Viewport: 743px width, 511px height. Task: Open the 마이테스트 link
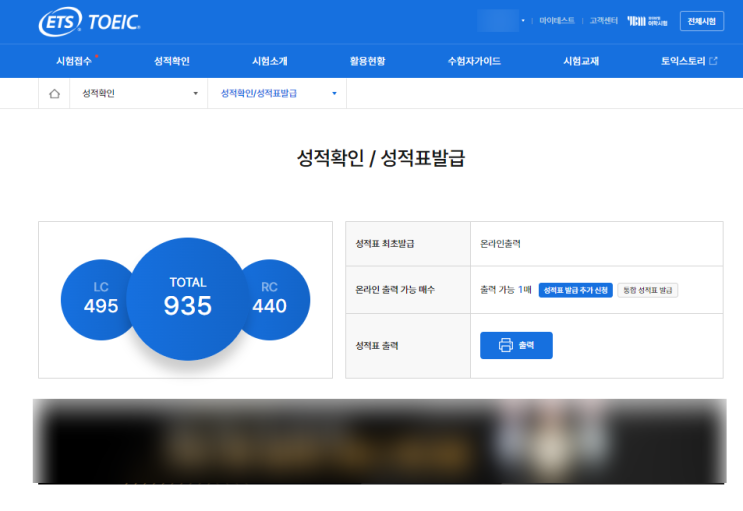click(x=557, y=21)
